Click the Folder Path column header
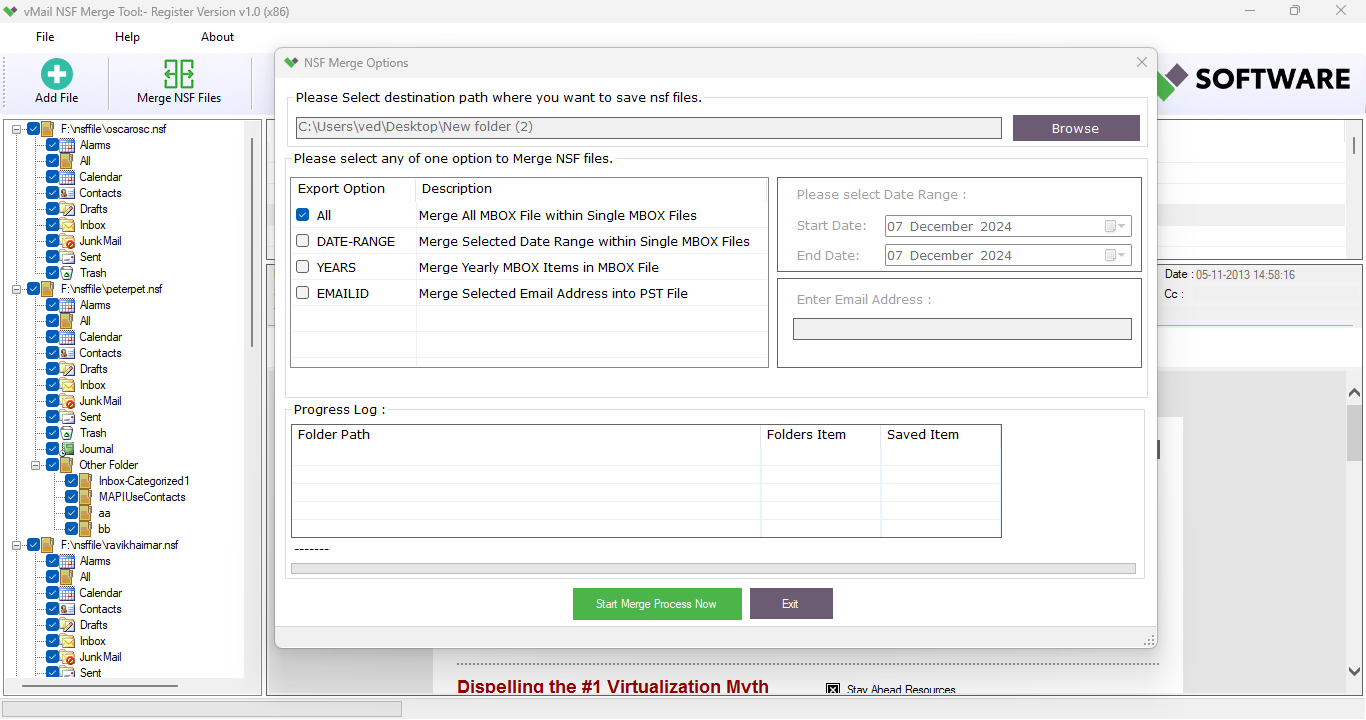1366x720 pixels. click(334, 435)
